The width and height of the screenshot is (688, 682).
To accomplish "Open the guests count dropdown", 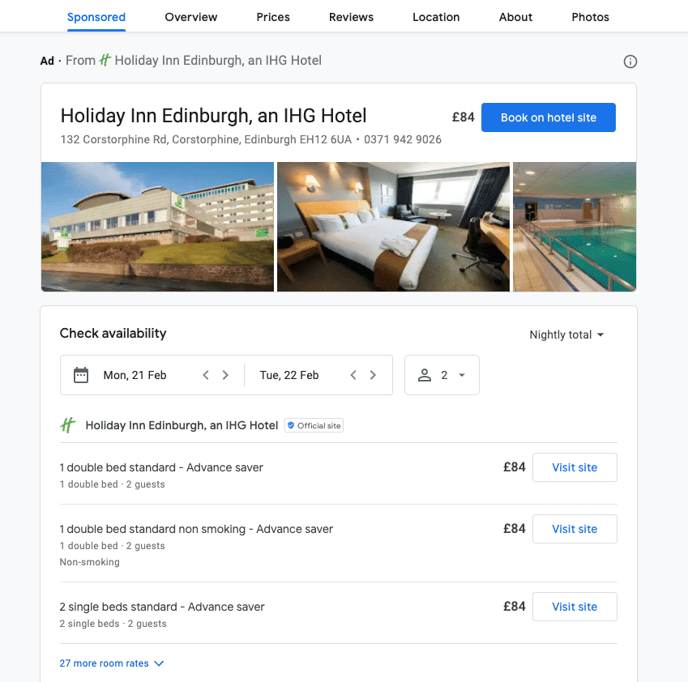I will coord(442,375).
